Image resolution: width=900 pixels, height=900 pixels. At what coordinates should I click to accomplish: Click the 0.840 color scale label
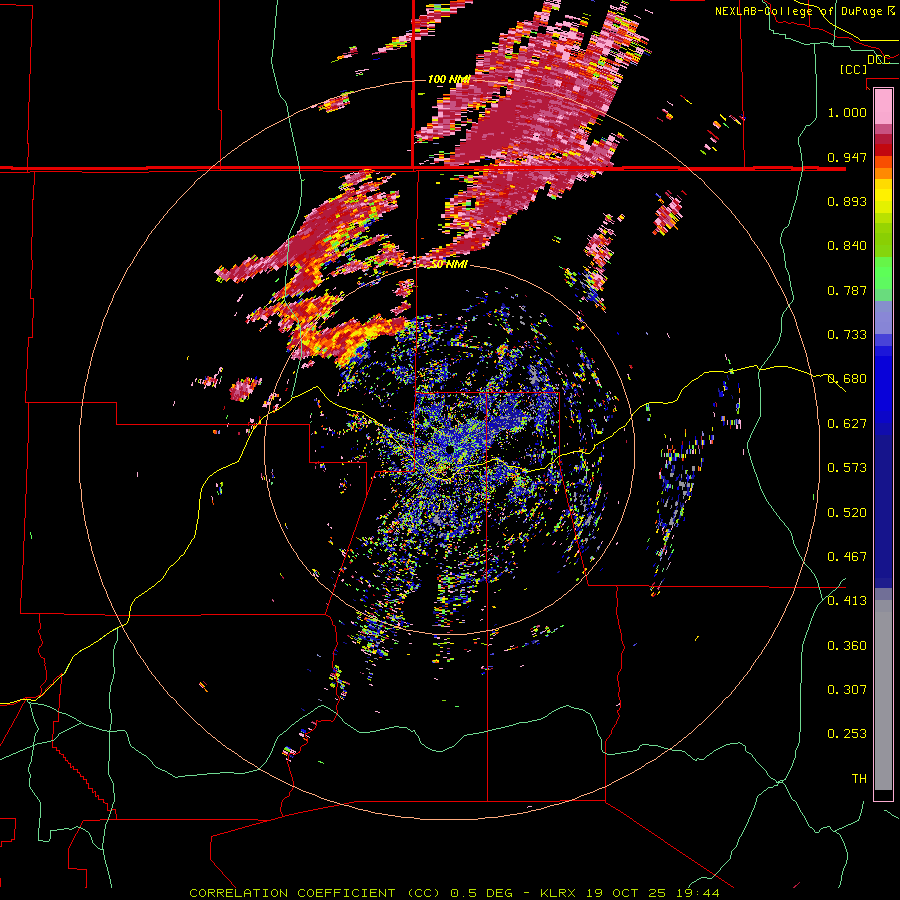847,246
